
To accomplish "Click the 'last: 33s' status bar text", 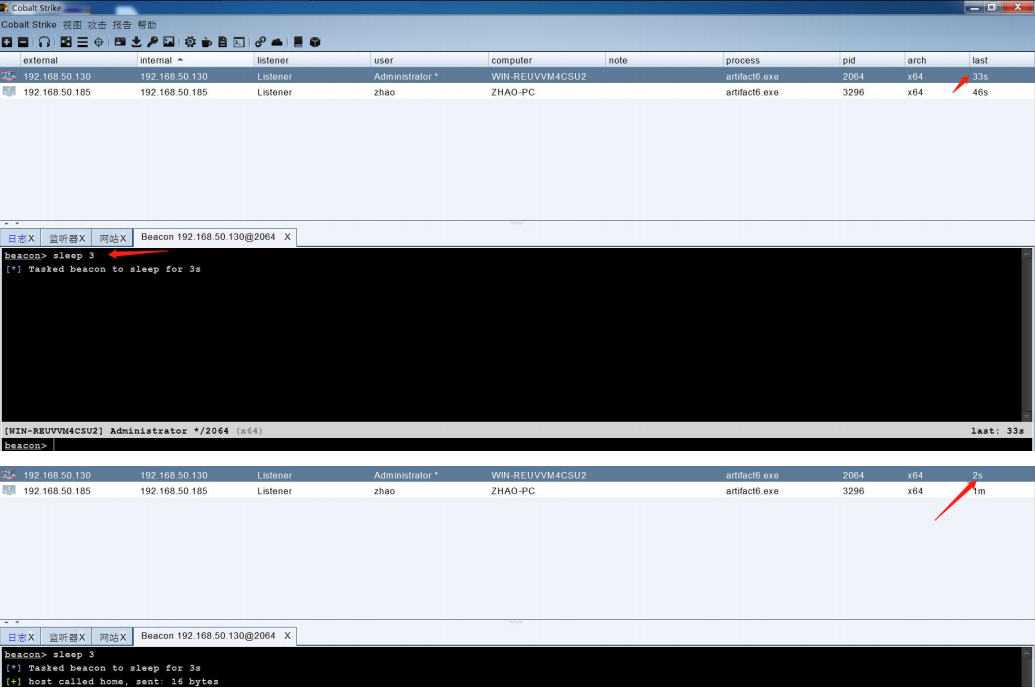I will tap(997, 431).
